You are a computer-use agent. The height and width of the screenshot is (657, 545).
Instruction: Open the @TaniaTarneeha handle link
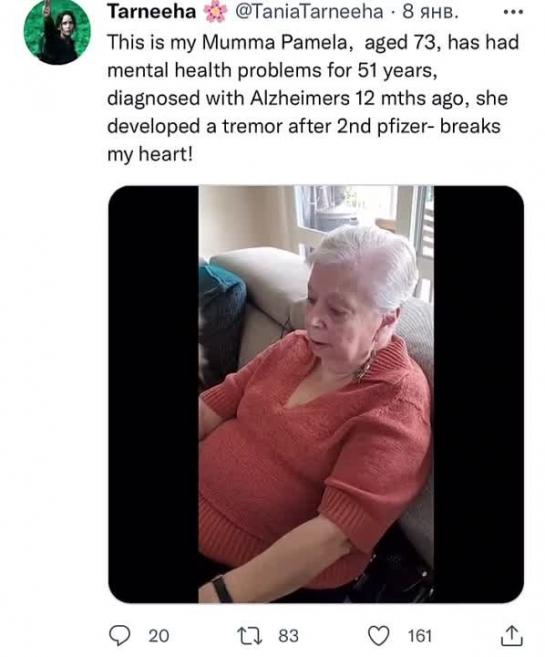[x=309, y=12]
